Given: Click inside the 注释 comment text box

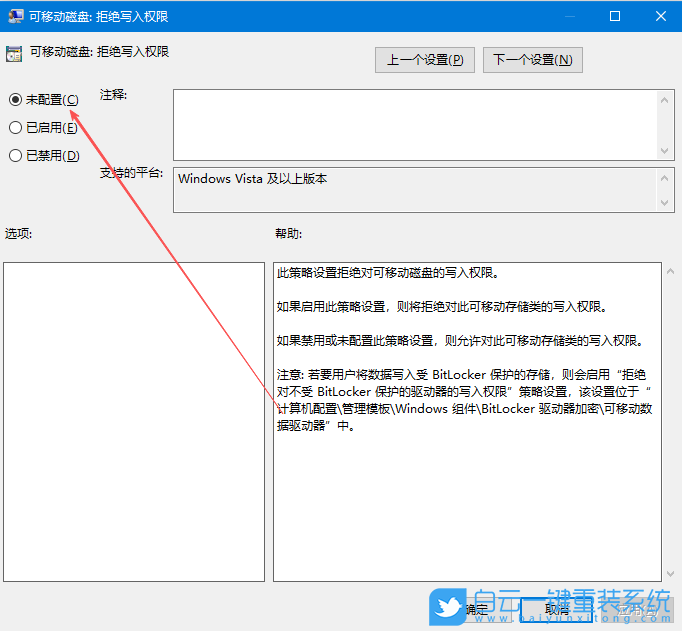Looking at the screenshot, I should (x=415, y=125).
